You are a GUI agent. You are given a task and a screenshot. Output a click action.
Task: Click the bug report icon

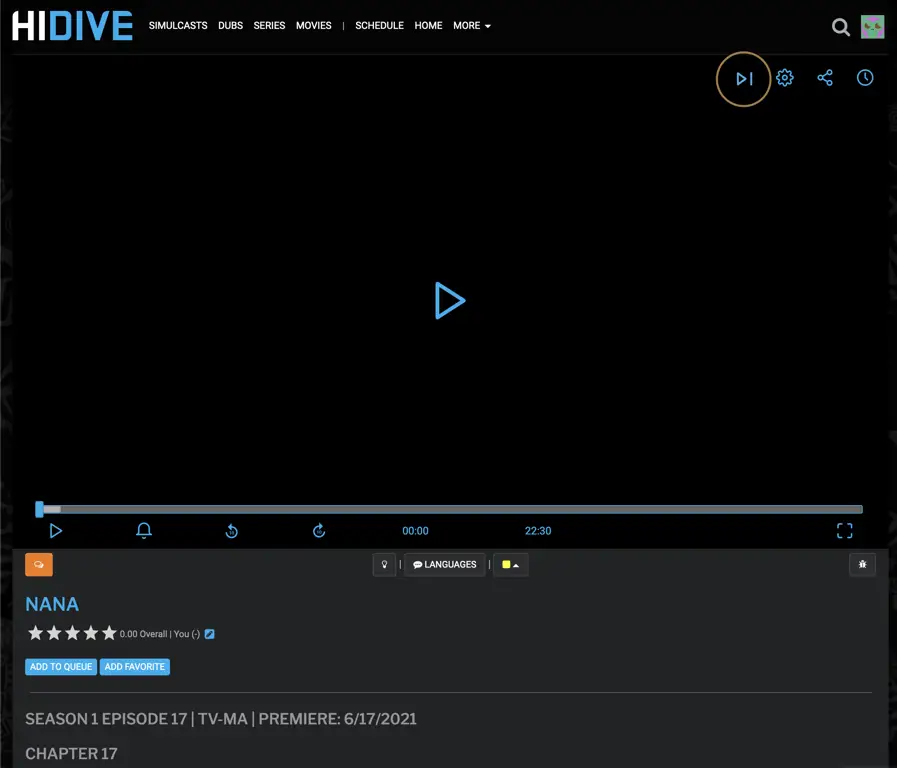click(x=862, y=564)
